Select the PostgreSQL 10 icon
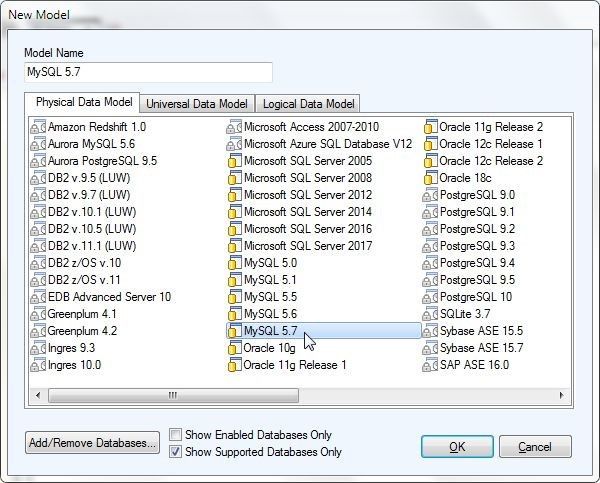 [x=430, y=297]
